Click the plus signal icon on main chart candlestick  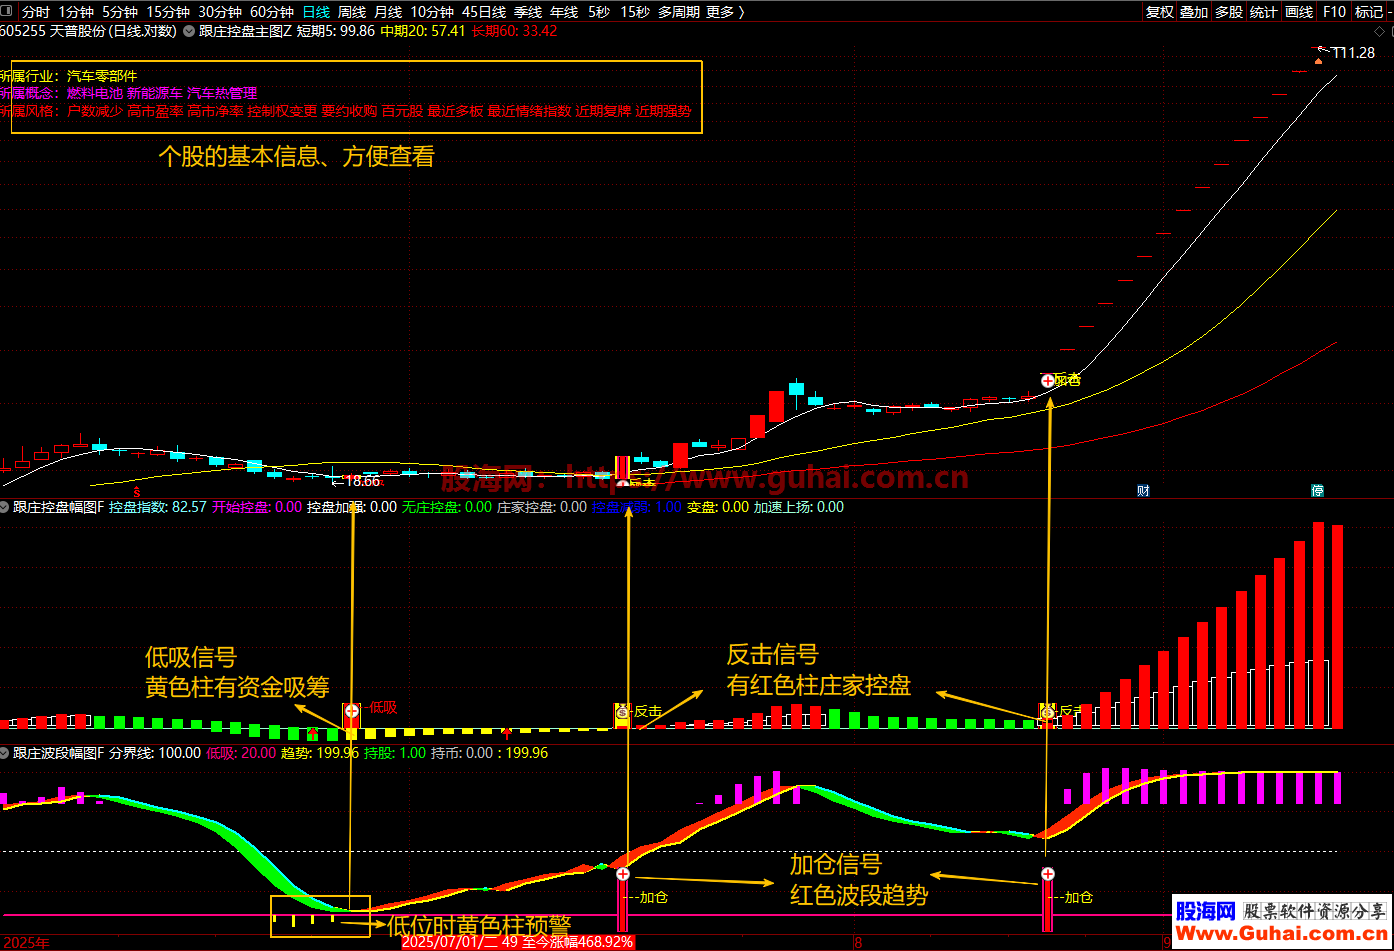(1047, 381)
